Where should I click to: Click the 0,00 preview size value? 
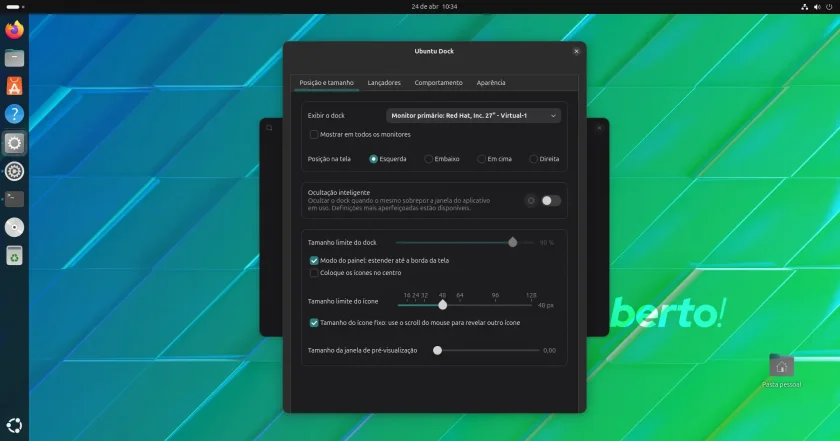tap(549, 350)
